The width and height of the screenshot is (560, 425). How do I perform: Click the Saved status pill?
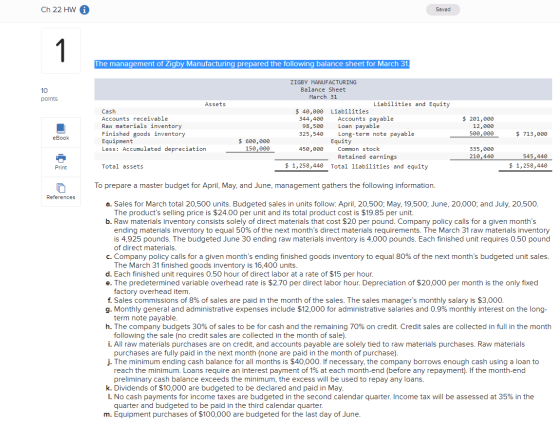click(x=443, y=9)
